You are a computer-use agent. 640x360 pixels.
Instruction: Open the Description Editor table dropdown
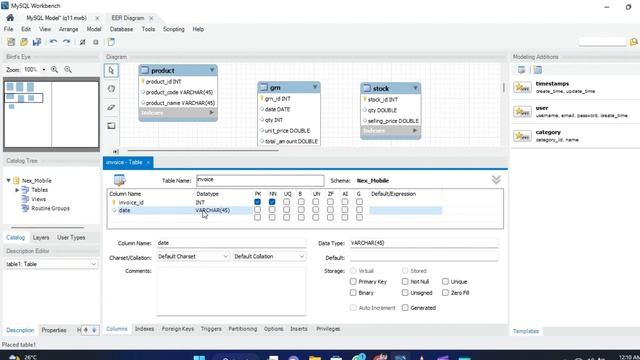[51, 264]
